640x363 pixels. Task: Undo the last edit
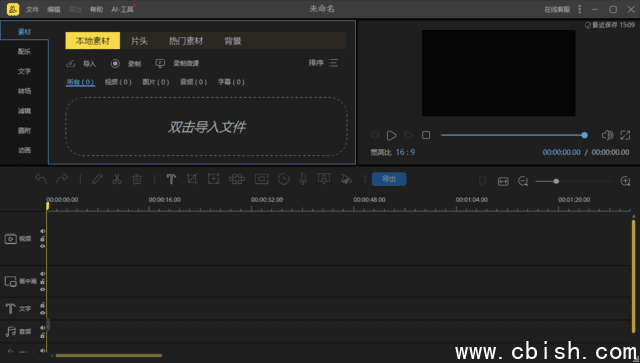click(x=41, y=179)
